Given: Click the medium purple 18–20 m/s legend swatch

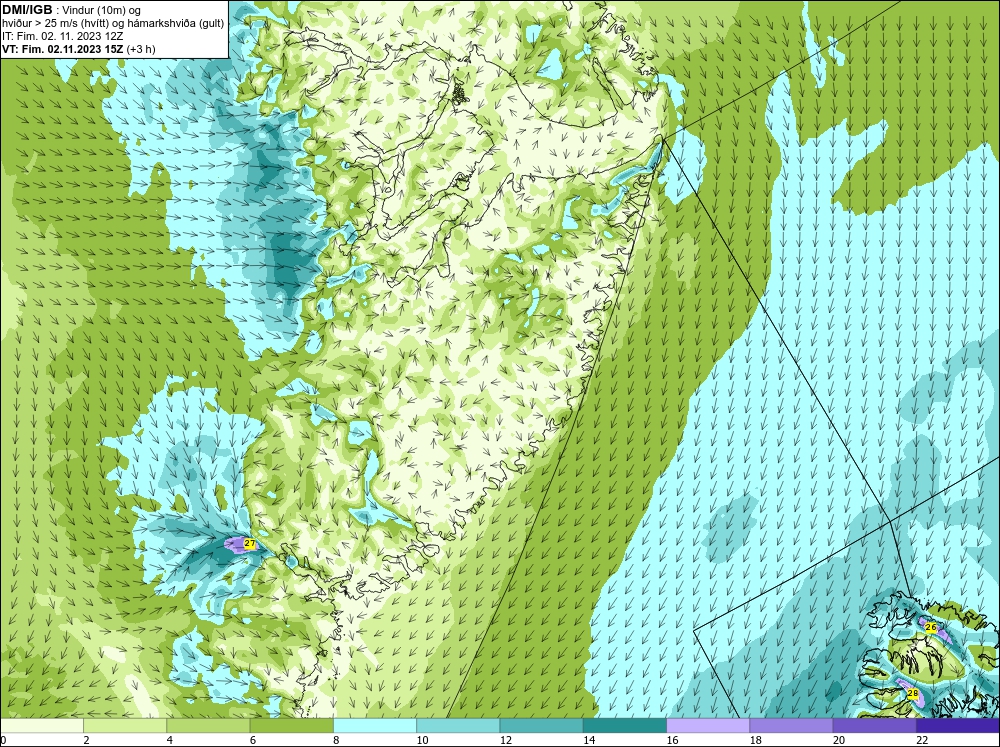Looking at the screenshot, I should tap(791, 725).
